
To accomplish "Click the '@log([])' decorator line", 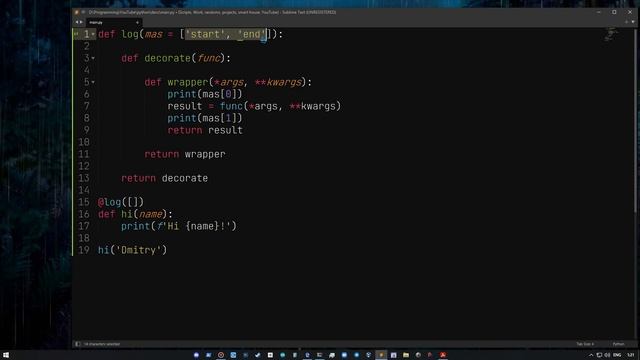I will (x=121, y=202).
